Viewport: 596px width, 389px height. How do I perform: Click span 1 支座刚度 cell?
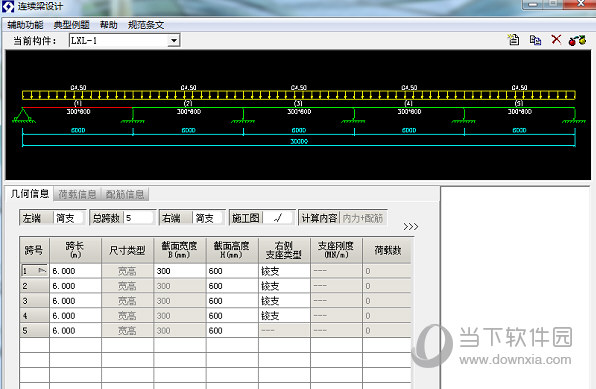pyautogui.click(x=336, y=271)
